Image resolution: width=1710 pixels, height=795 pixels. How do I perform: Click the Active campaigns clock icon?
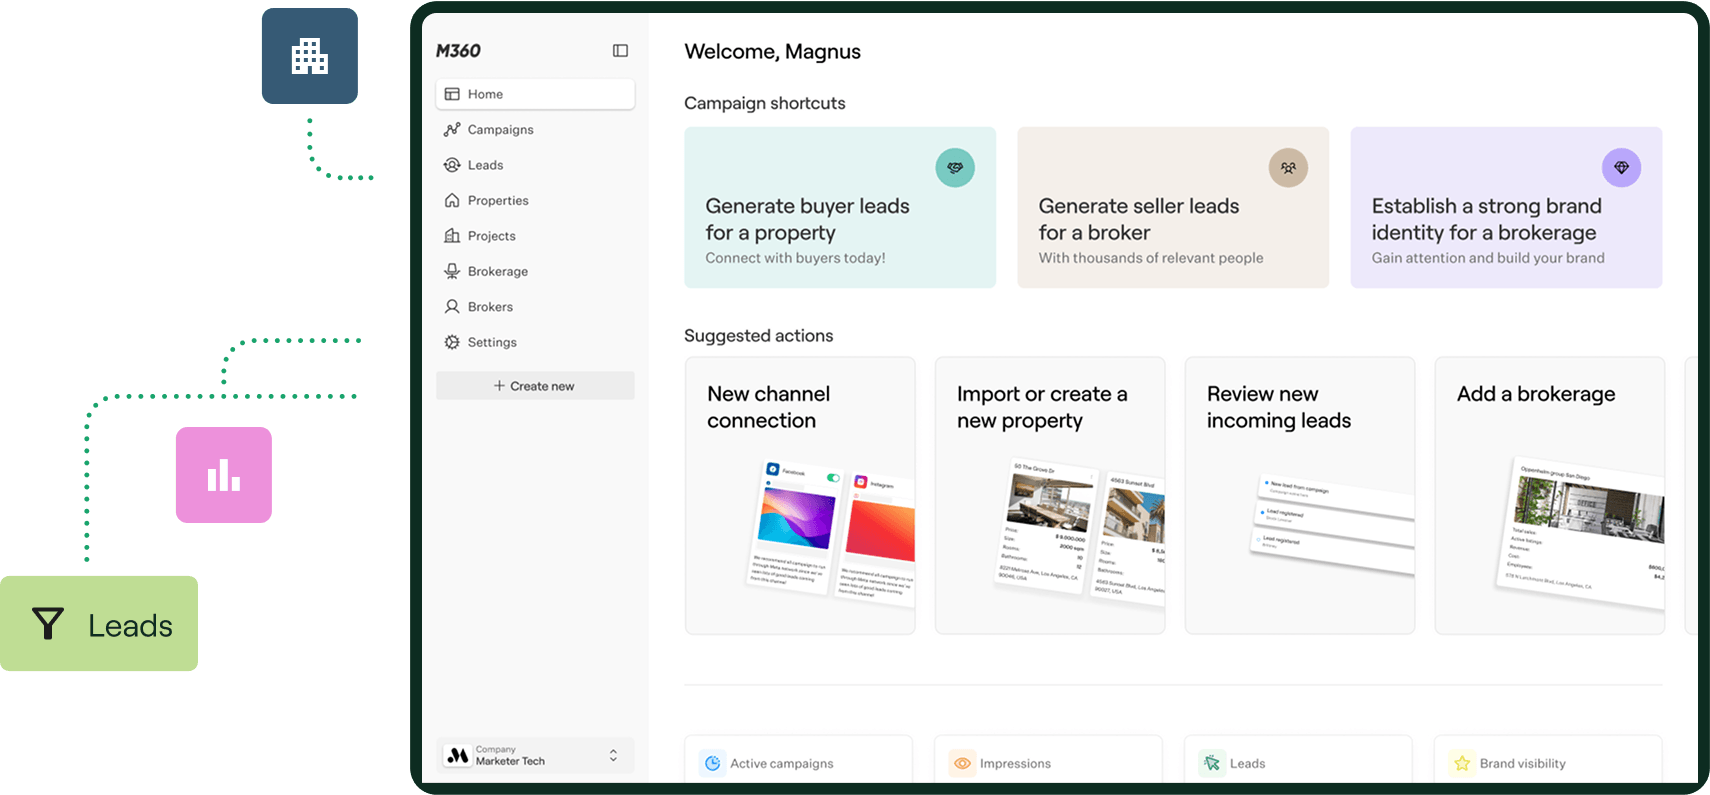[x=713, y=763]
